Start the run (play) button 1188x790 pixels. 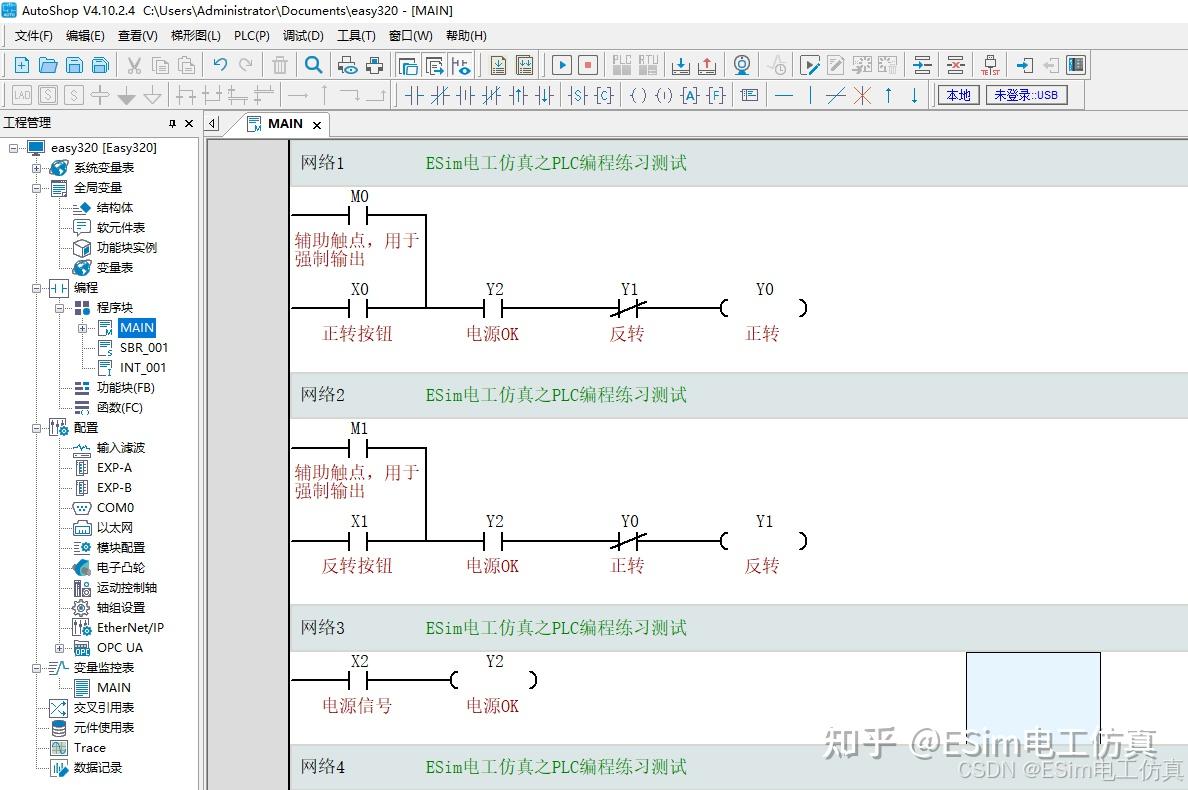click(x=561, y=65)
